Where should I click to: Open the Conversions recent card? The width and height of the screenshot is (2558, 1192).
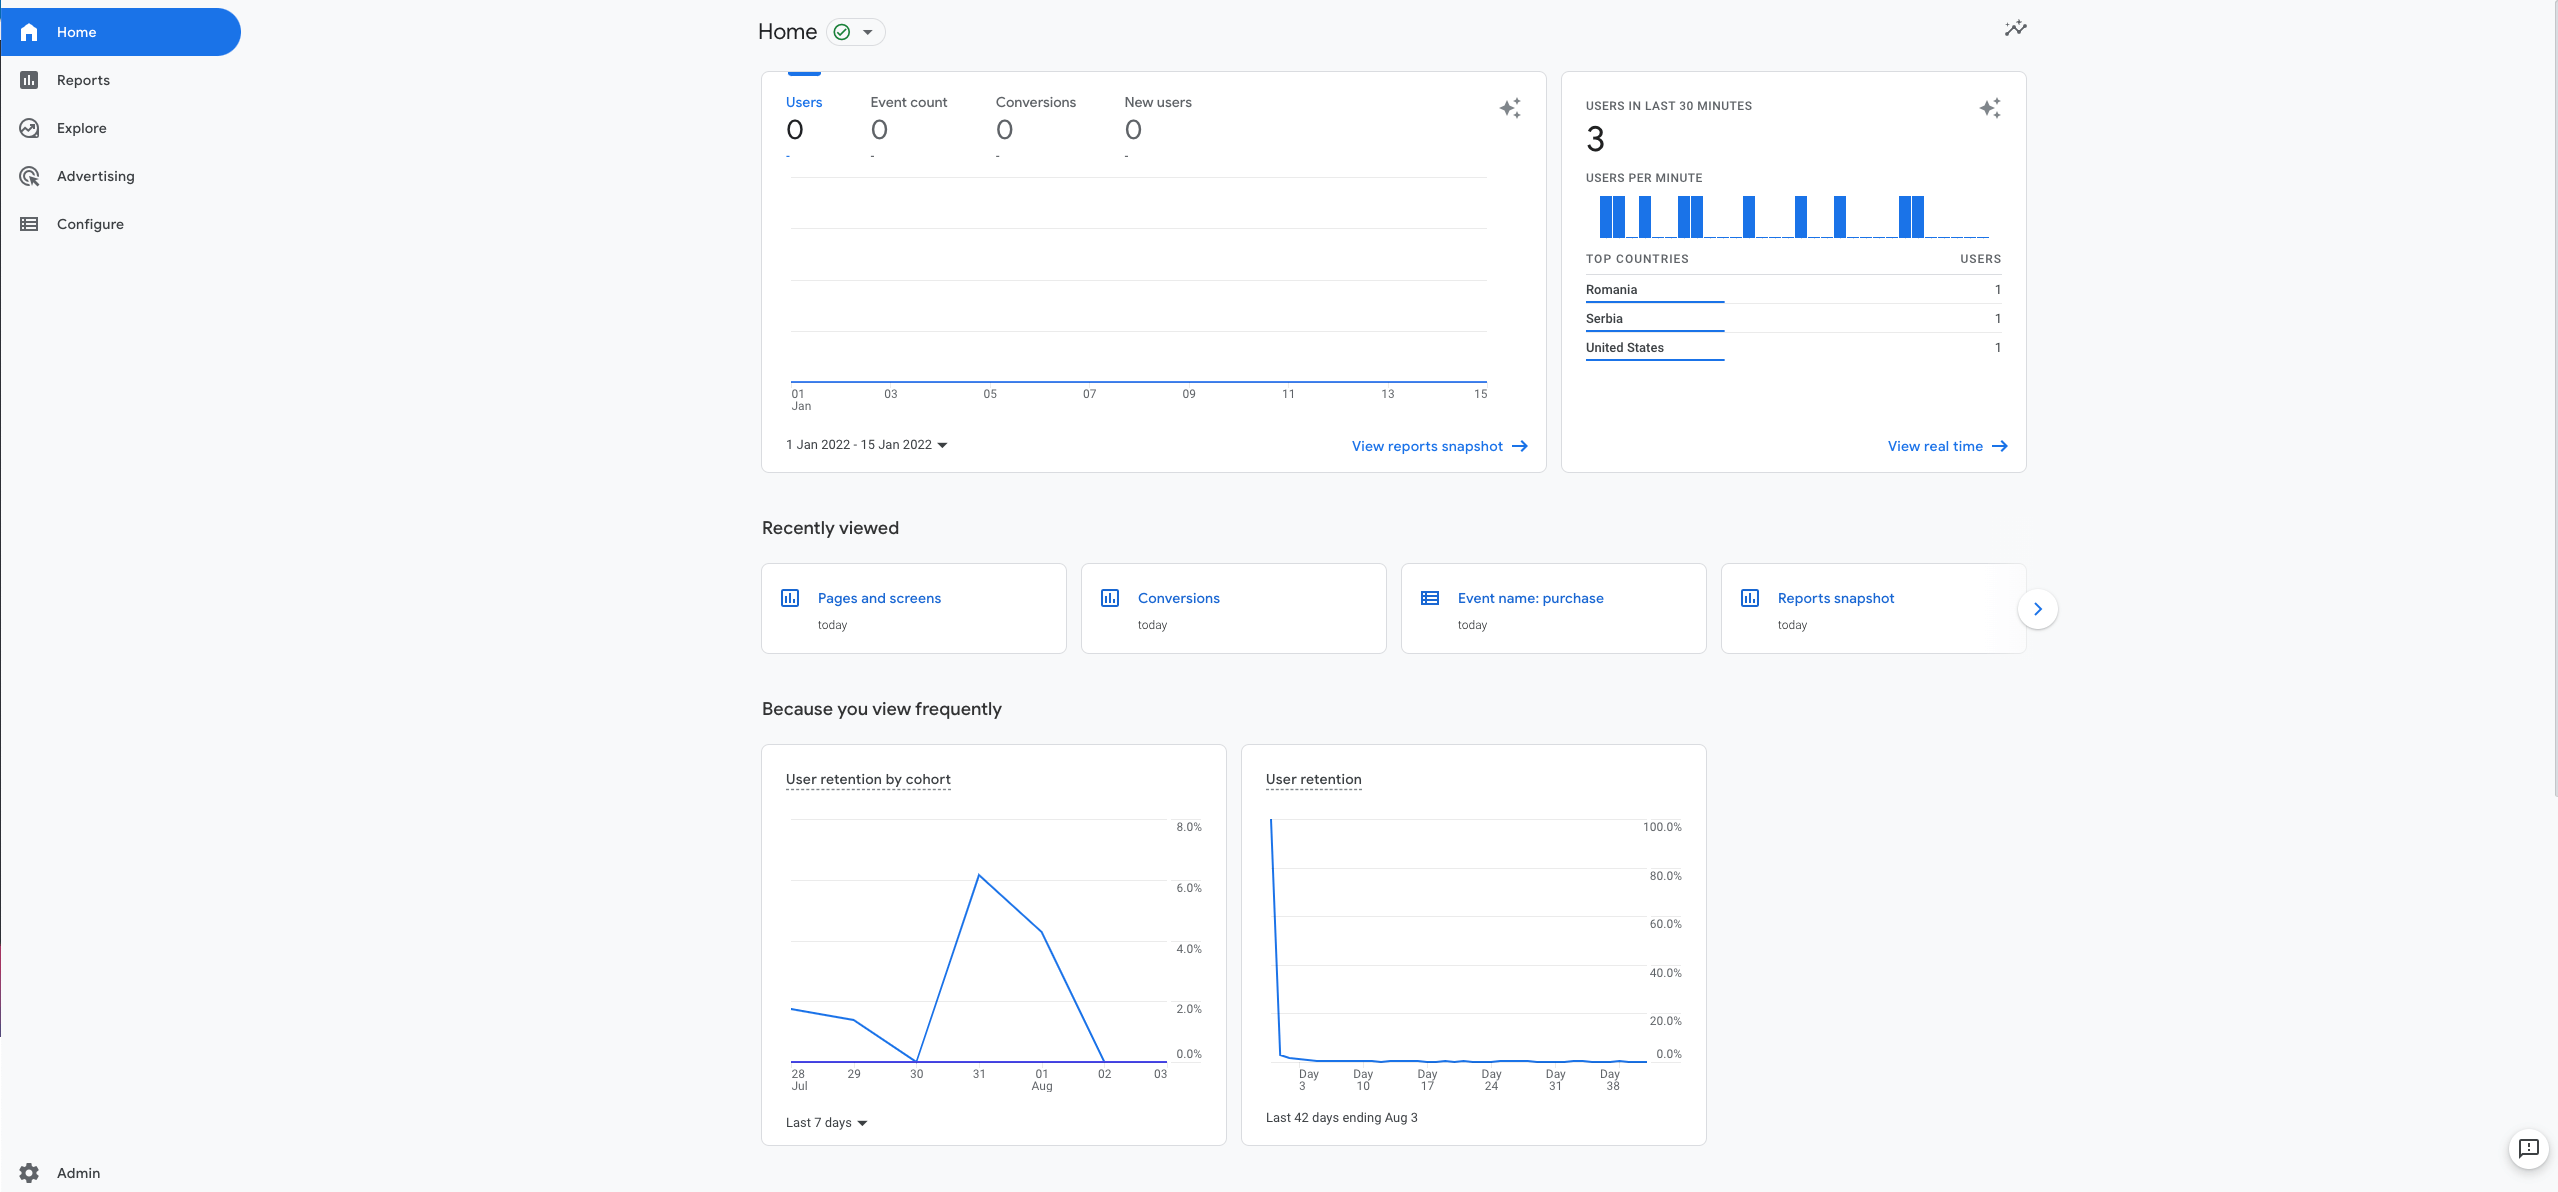[x=1234, y=609]
